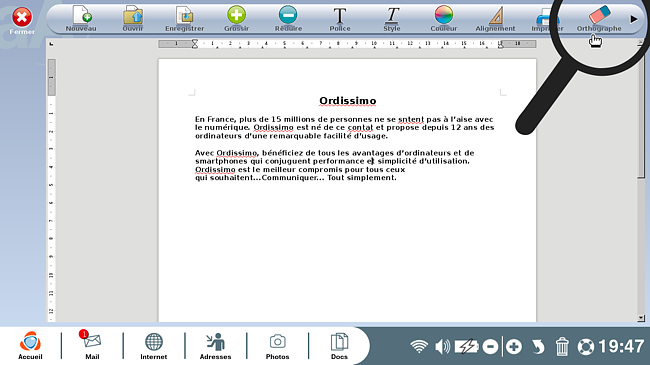The width and height of the screenshot is (650, 365).
Task: Click the word "Communiquer" in the last line
Action: click(289, 178)
